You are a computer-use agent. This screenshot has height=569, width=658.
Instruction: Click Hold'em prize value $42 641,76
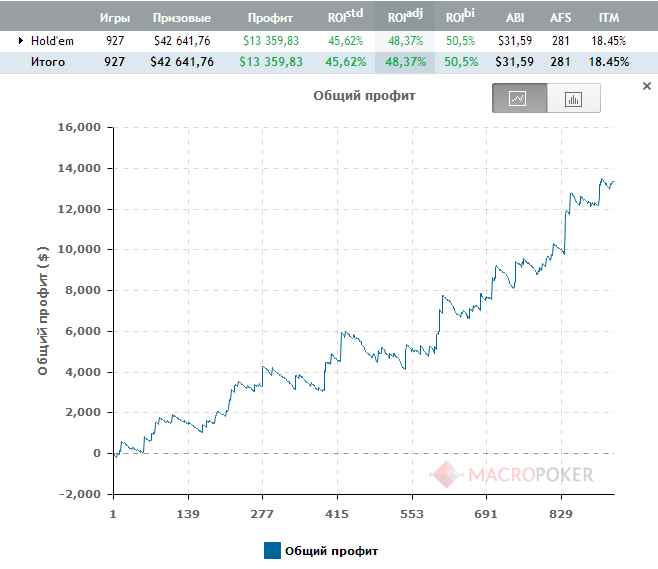click(182, 41)
